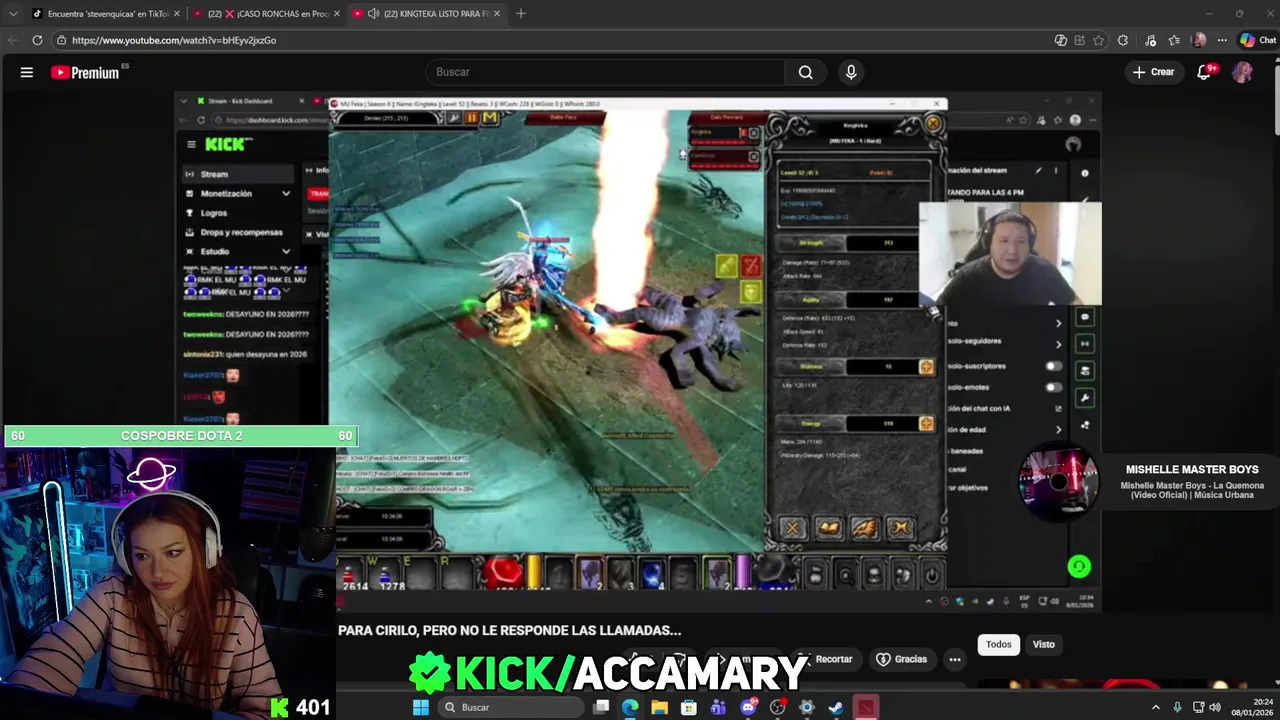1280x720 pixels.
Task: Open volume control in system tray
Action: (1215, 707)
